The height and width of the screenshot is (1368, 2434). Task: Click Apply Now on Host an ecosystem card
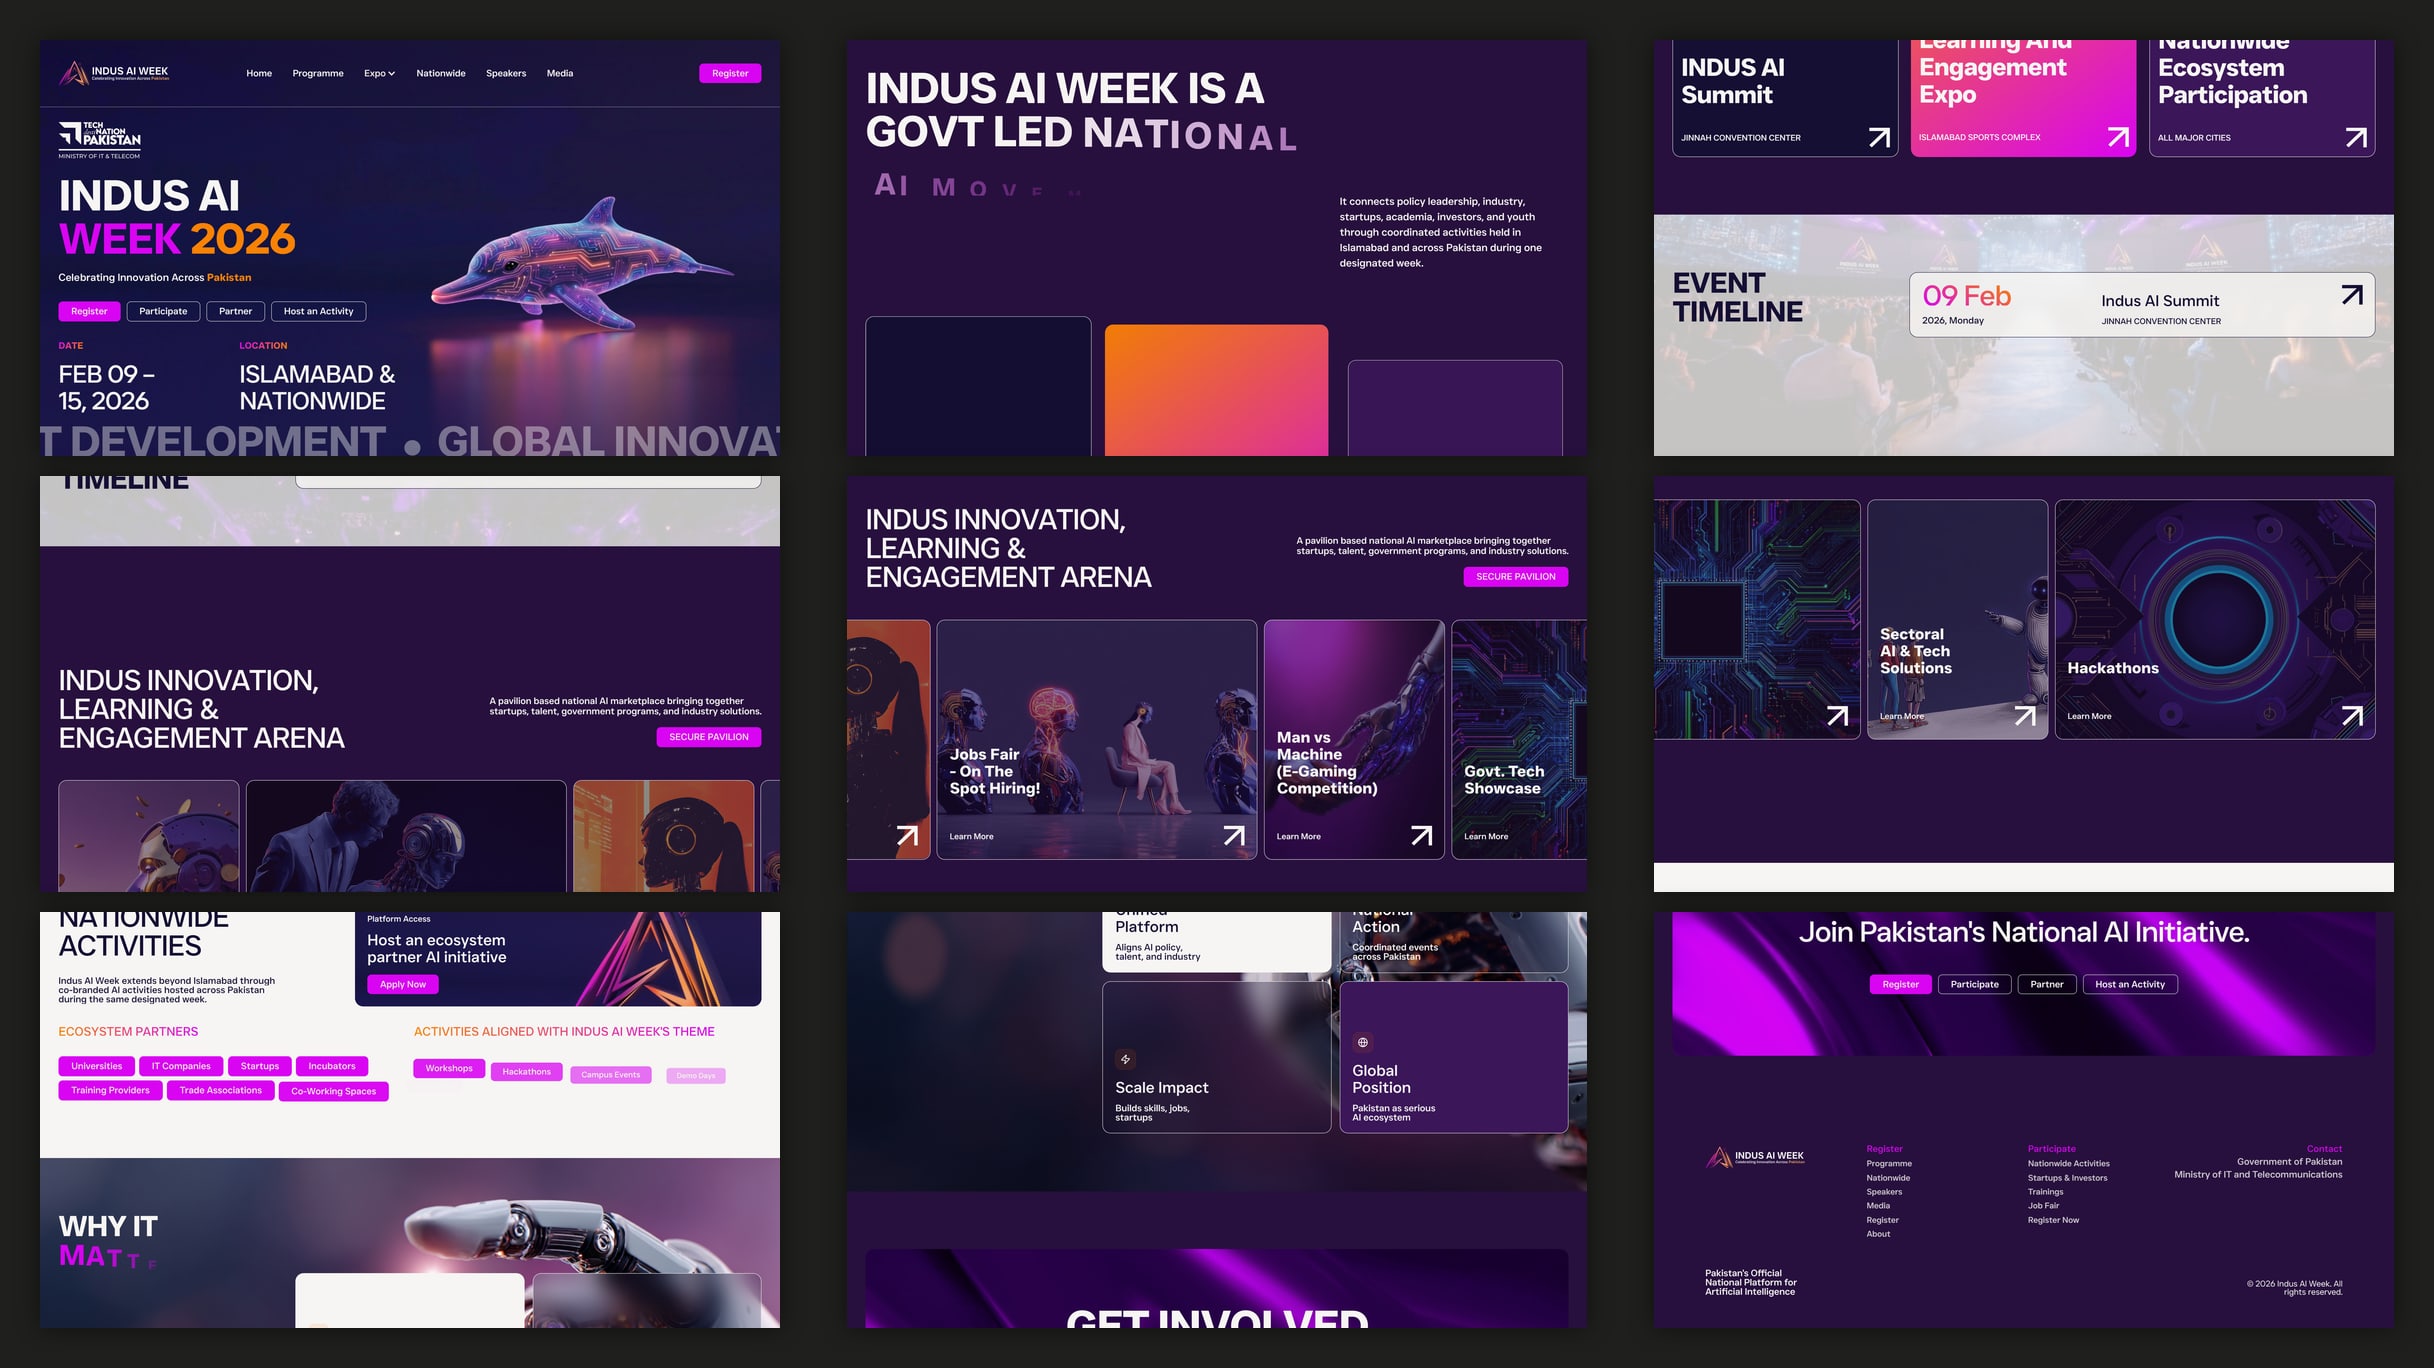point(402,984)
